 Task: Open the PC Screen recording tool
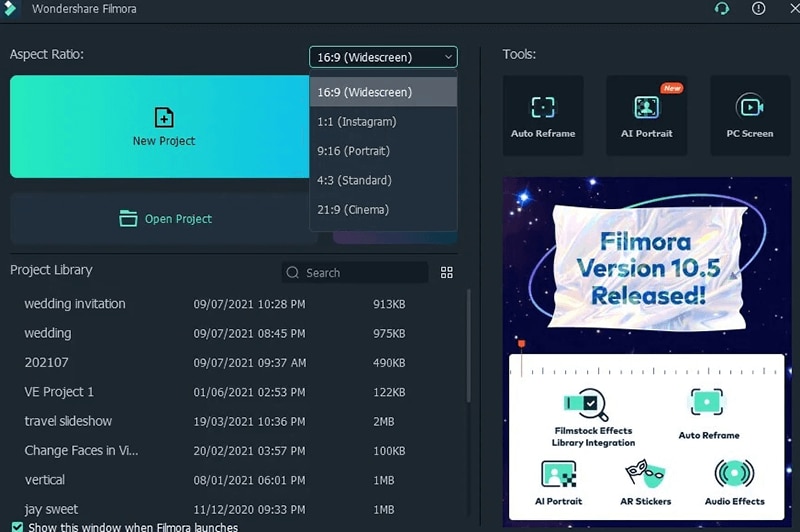pyautogui.click(x=750, y=116)
